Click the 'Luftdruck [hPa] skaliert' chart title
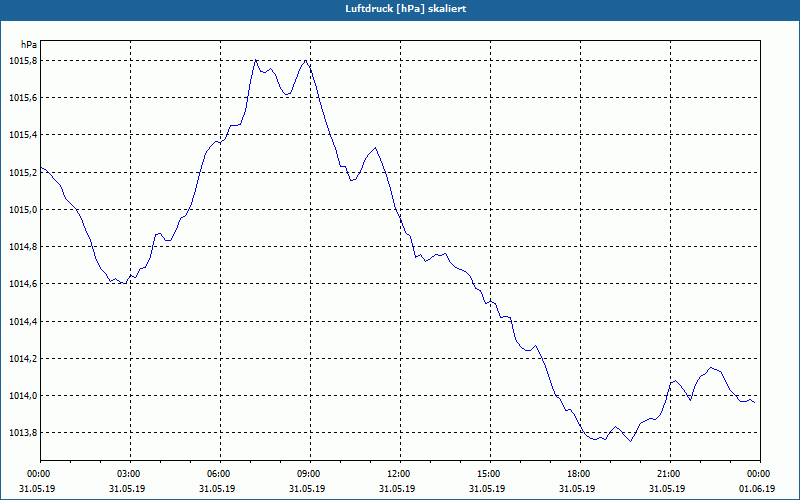 click(x=405, y=9)
